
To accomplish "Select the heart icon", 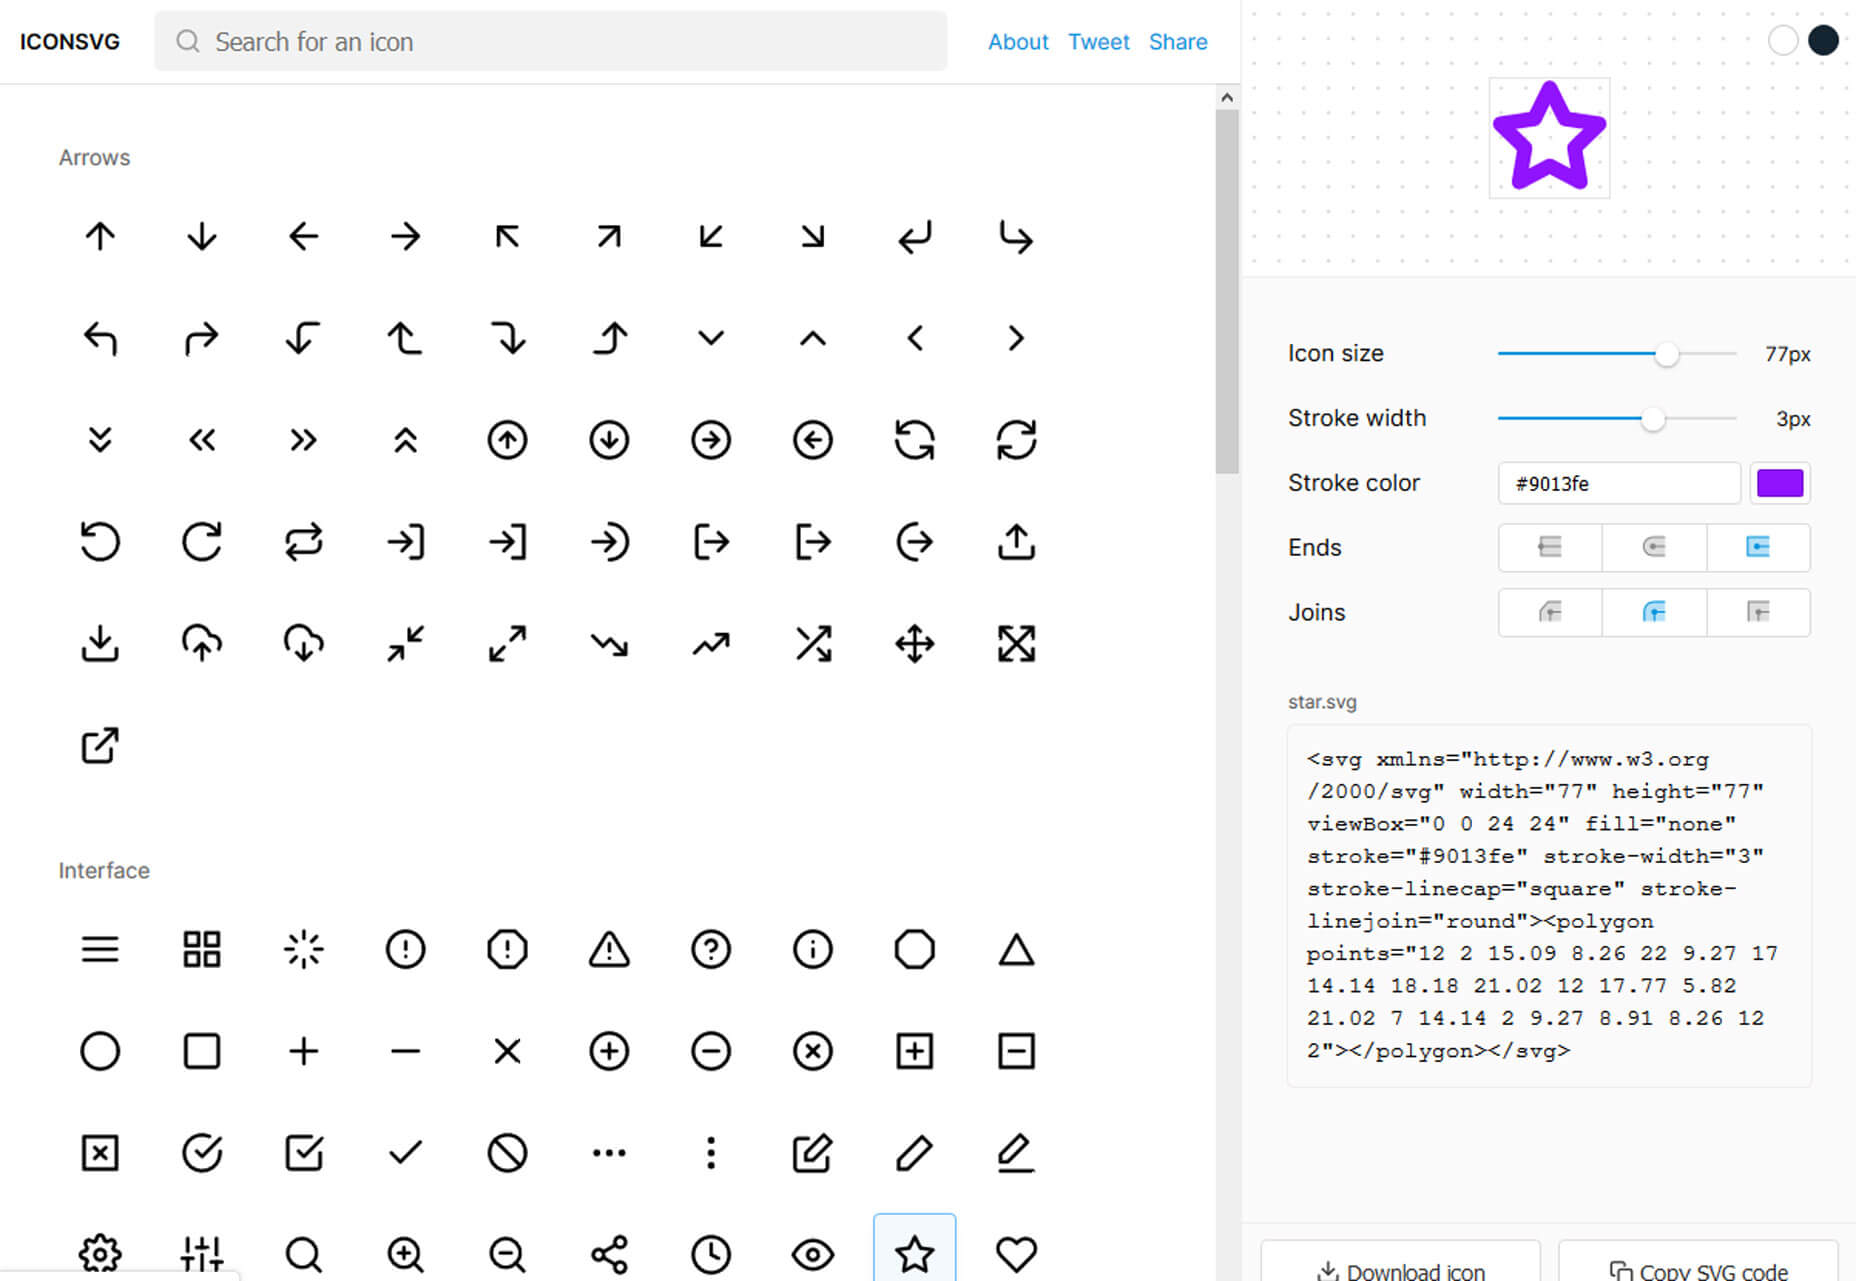I will (x=1016, y=1253).
